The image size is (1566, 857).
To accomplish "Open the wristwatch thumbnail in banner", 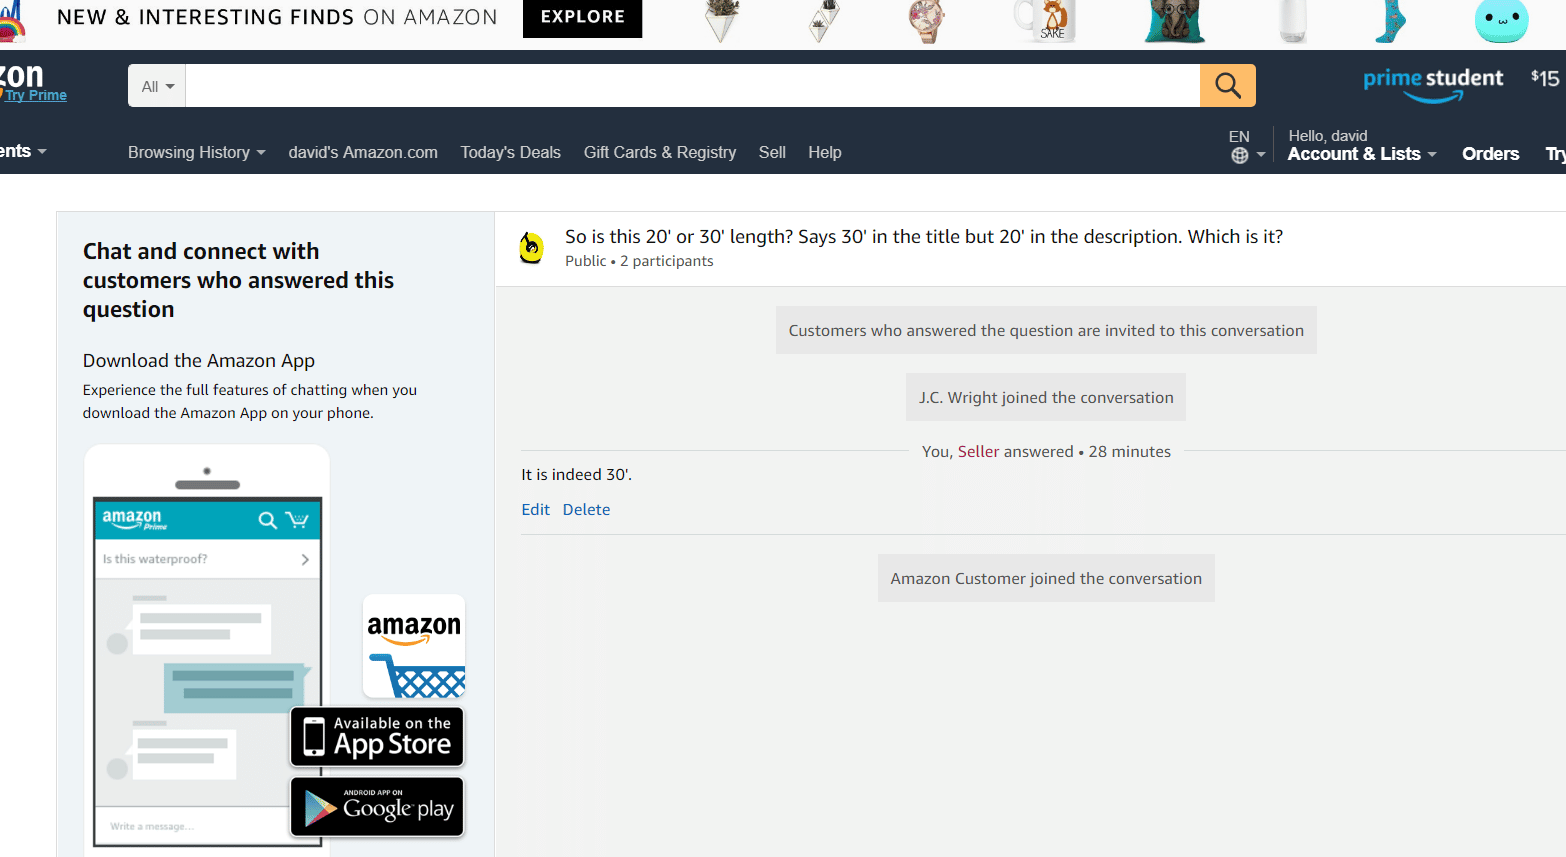I will tap(927, 21).
